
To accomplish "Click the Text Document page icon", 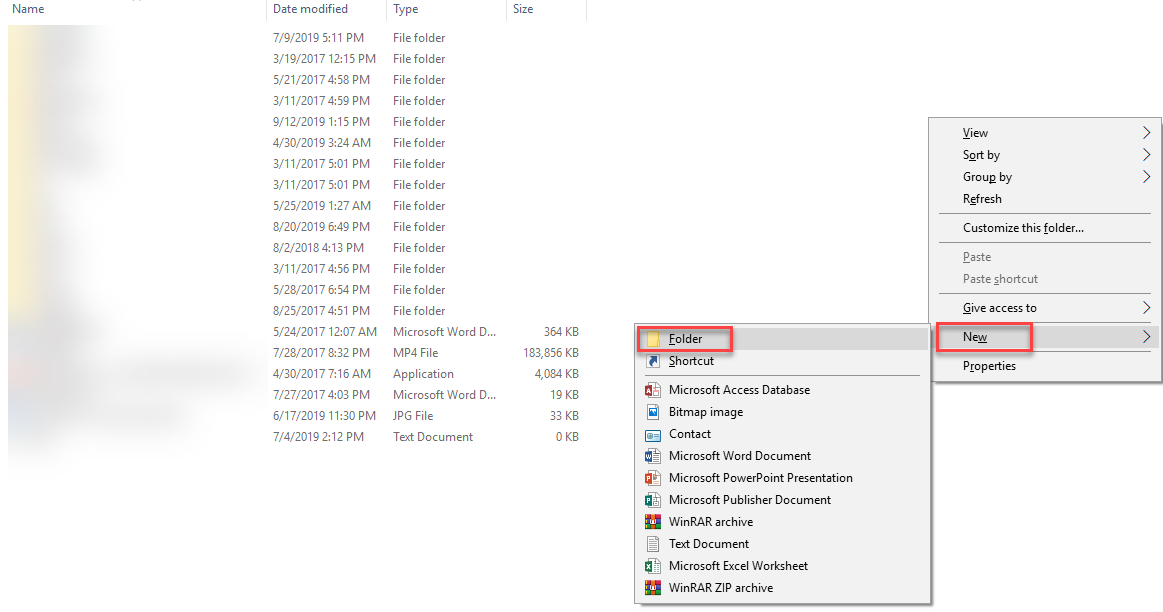I will (653, 544).
